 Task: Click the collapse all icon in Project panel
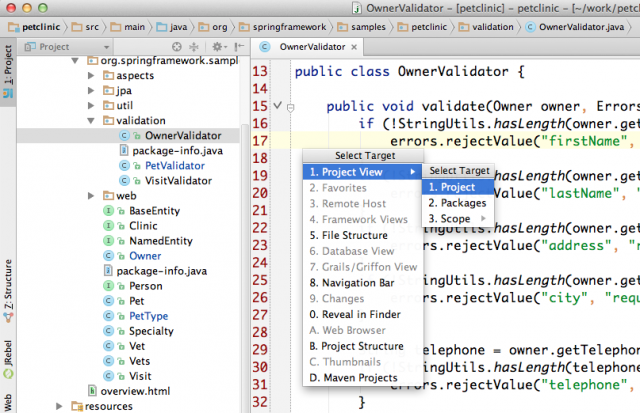pyautogui.click(x=194, y=47)
